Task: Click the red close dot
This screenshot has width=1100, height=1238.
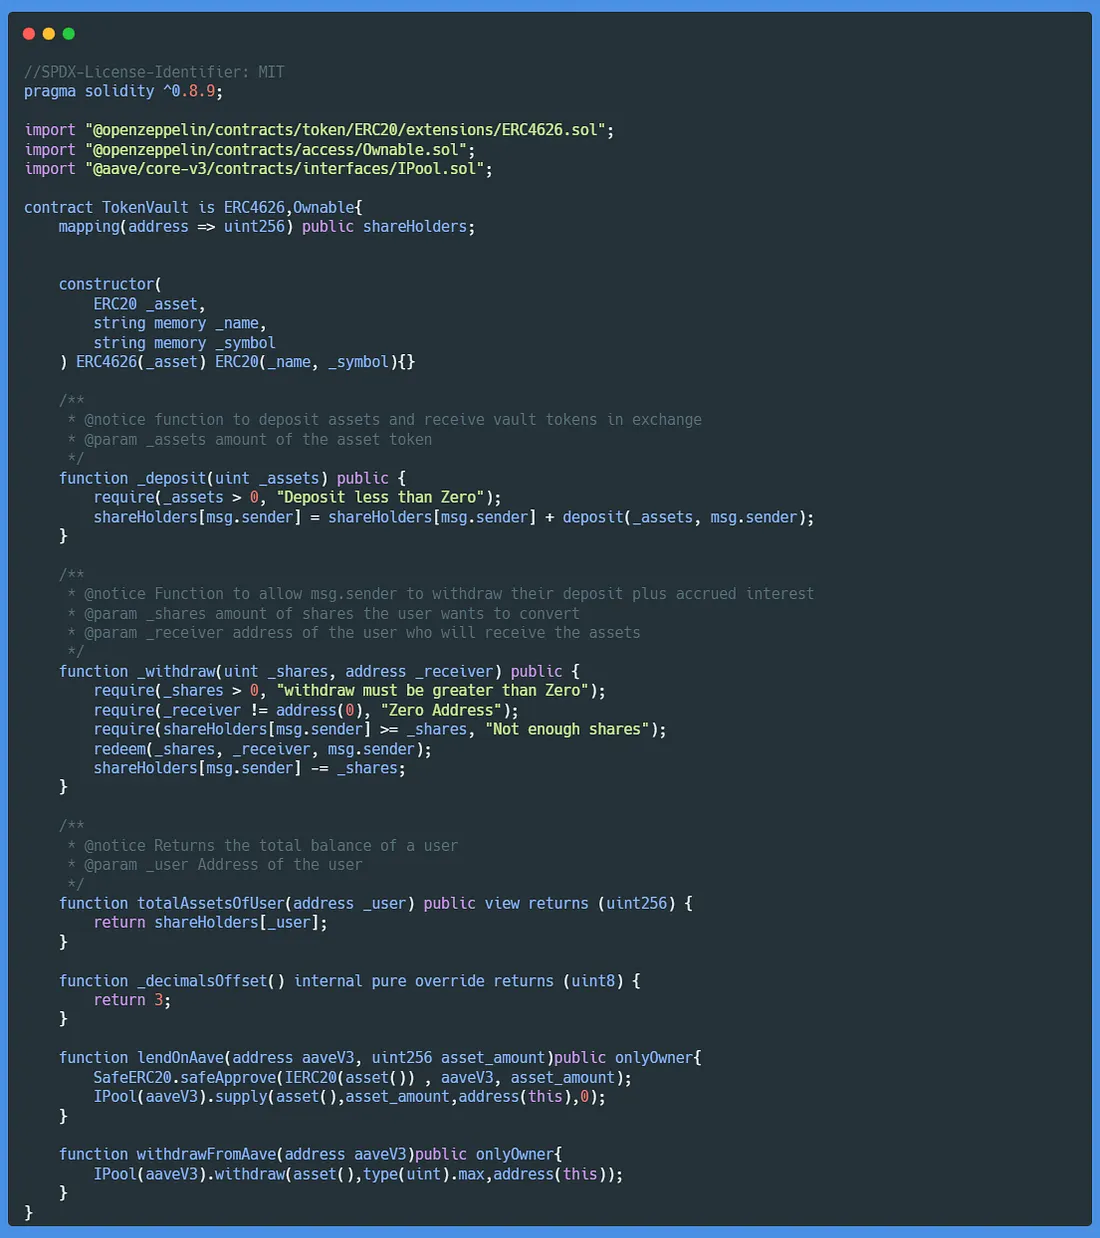Action: click(x=29, y=34)
